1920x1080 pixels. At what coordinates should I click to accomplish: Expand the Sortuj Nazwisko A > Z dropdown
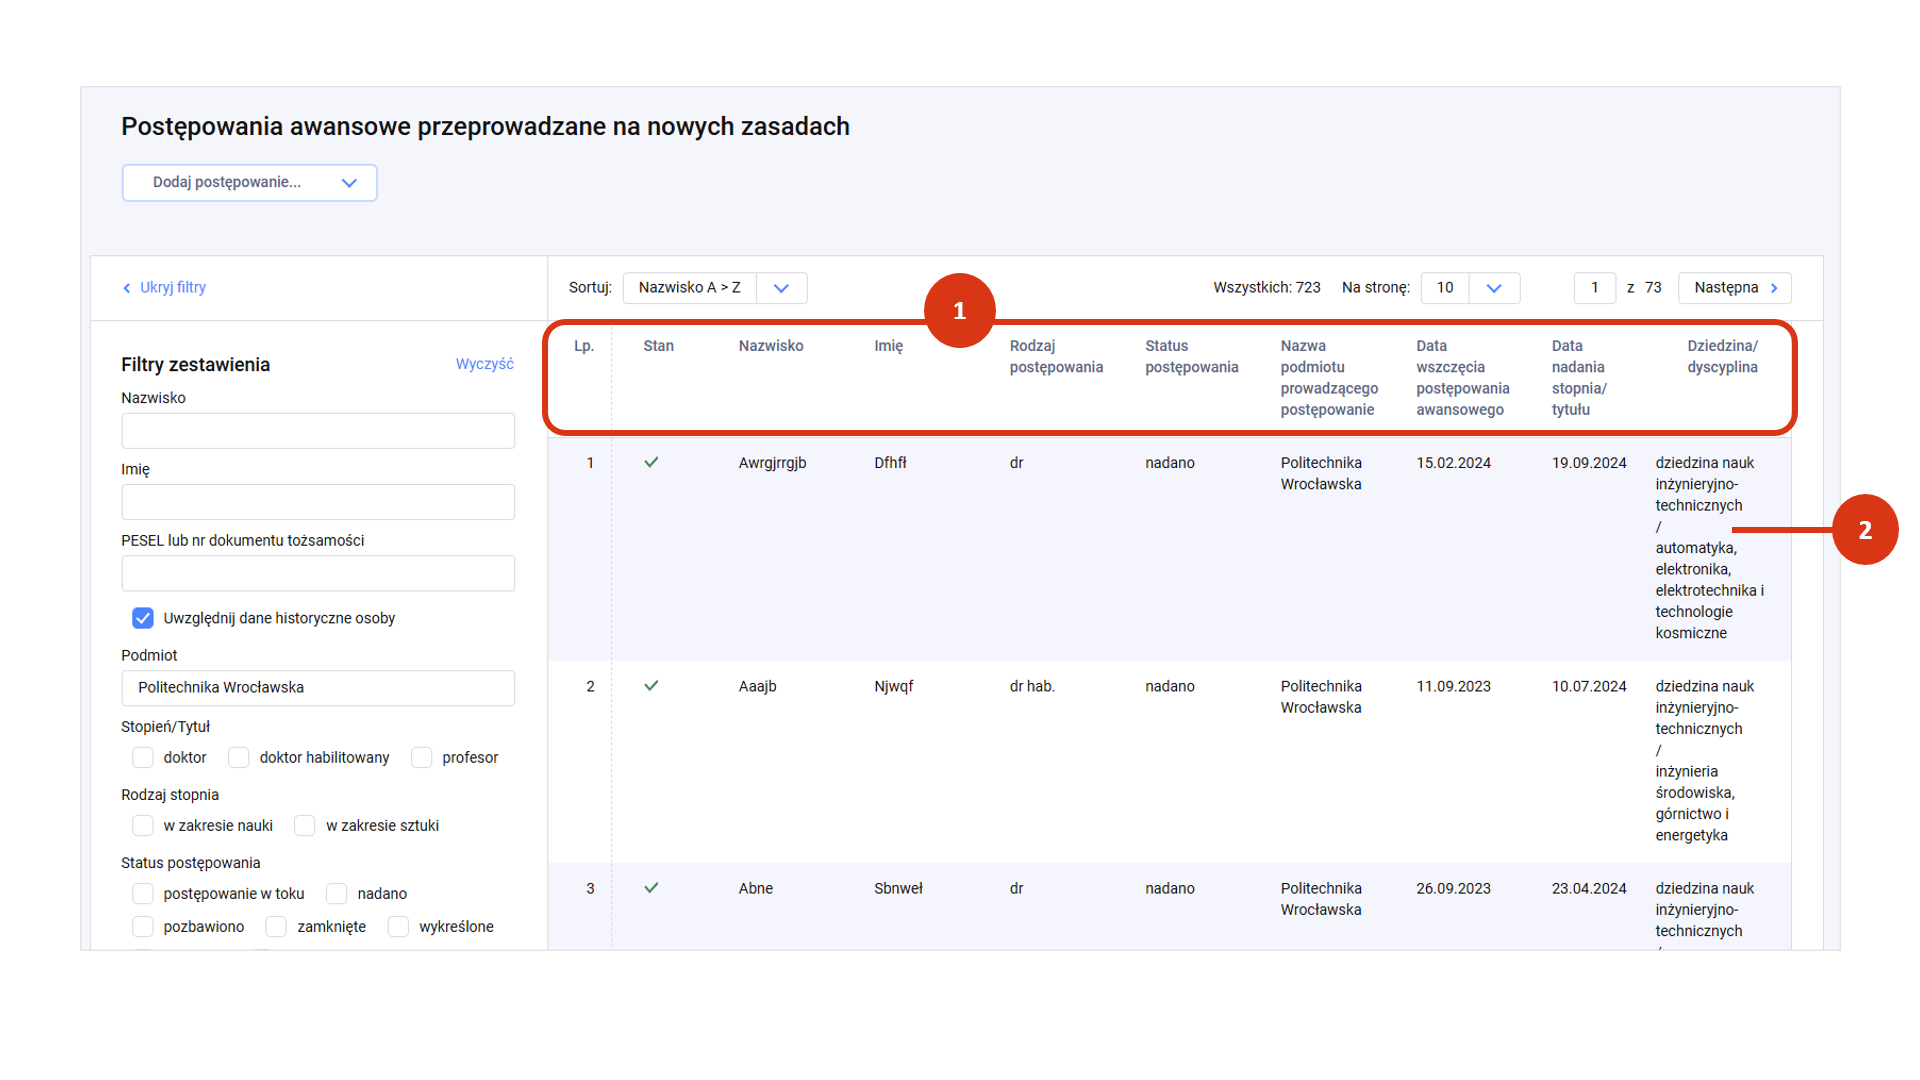click(781, 288)
